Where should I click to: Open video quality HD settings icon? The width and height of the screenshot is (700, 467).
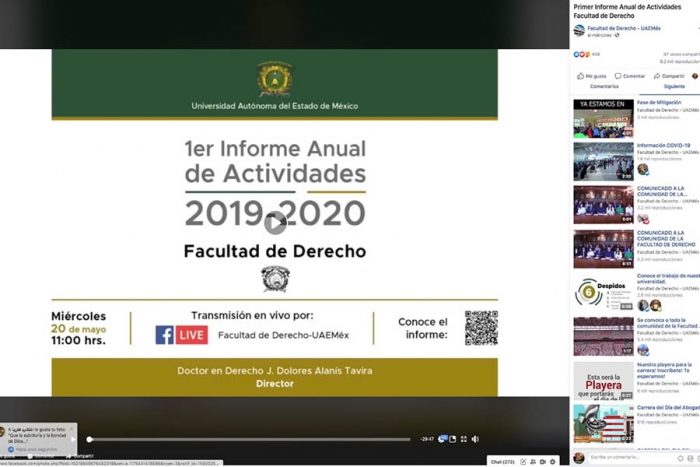(442, 439)
